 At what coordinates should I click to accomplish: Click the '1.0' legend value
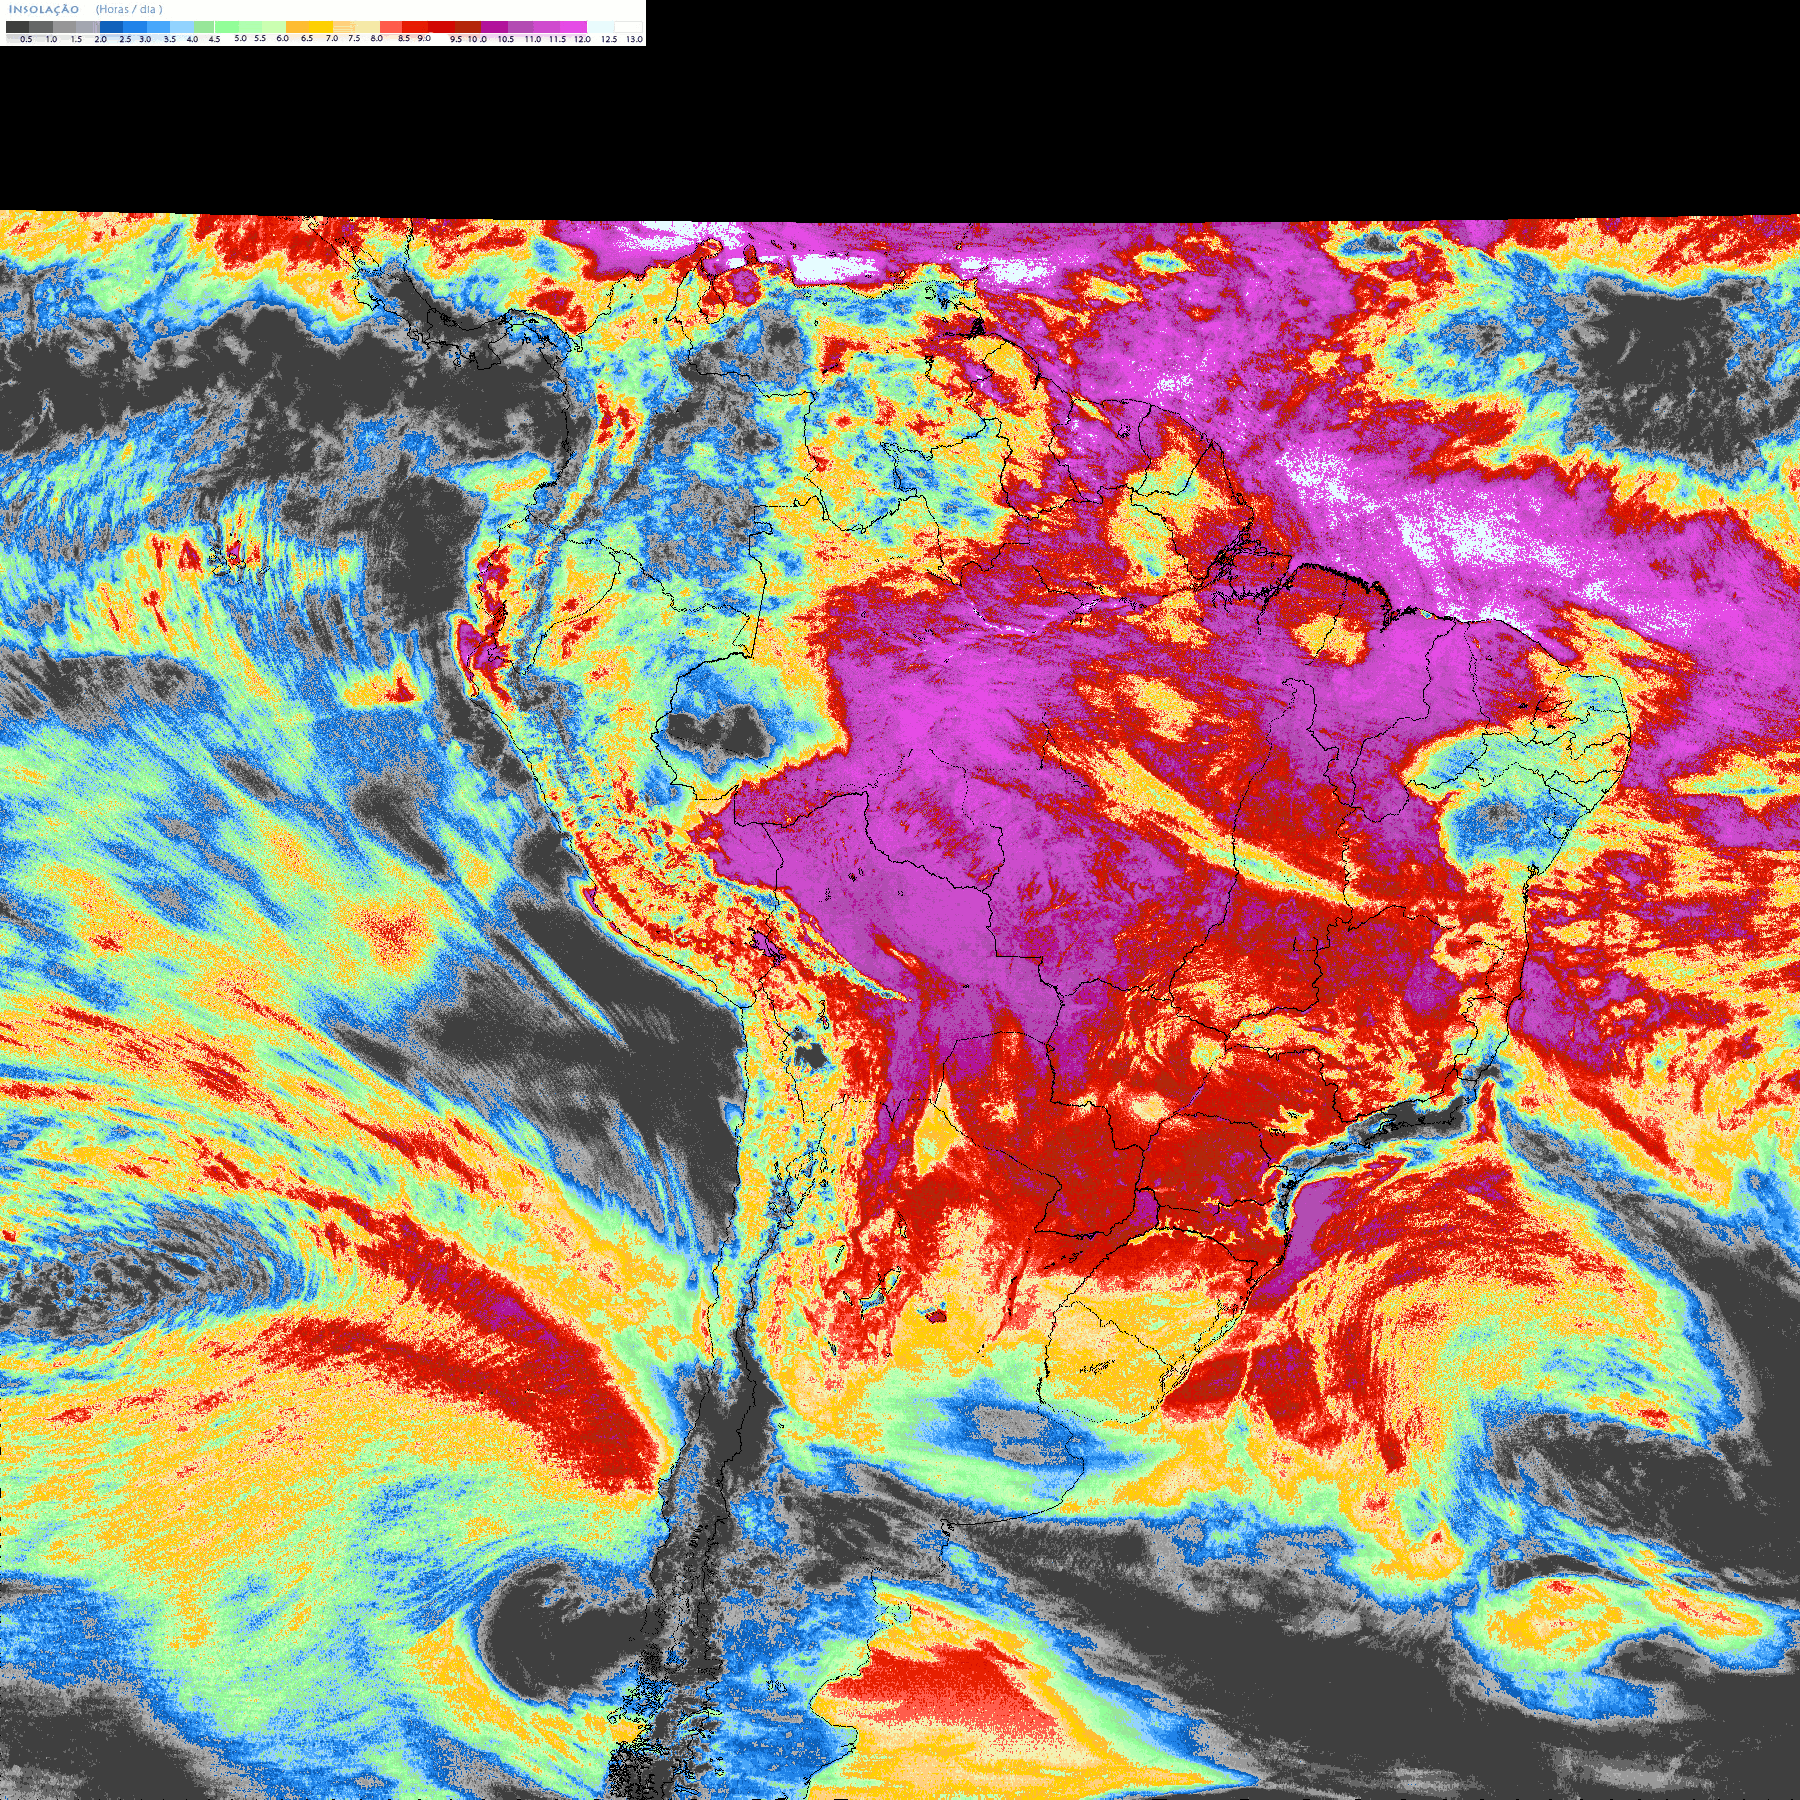51,39
